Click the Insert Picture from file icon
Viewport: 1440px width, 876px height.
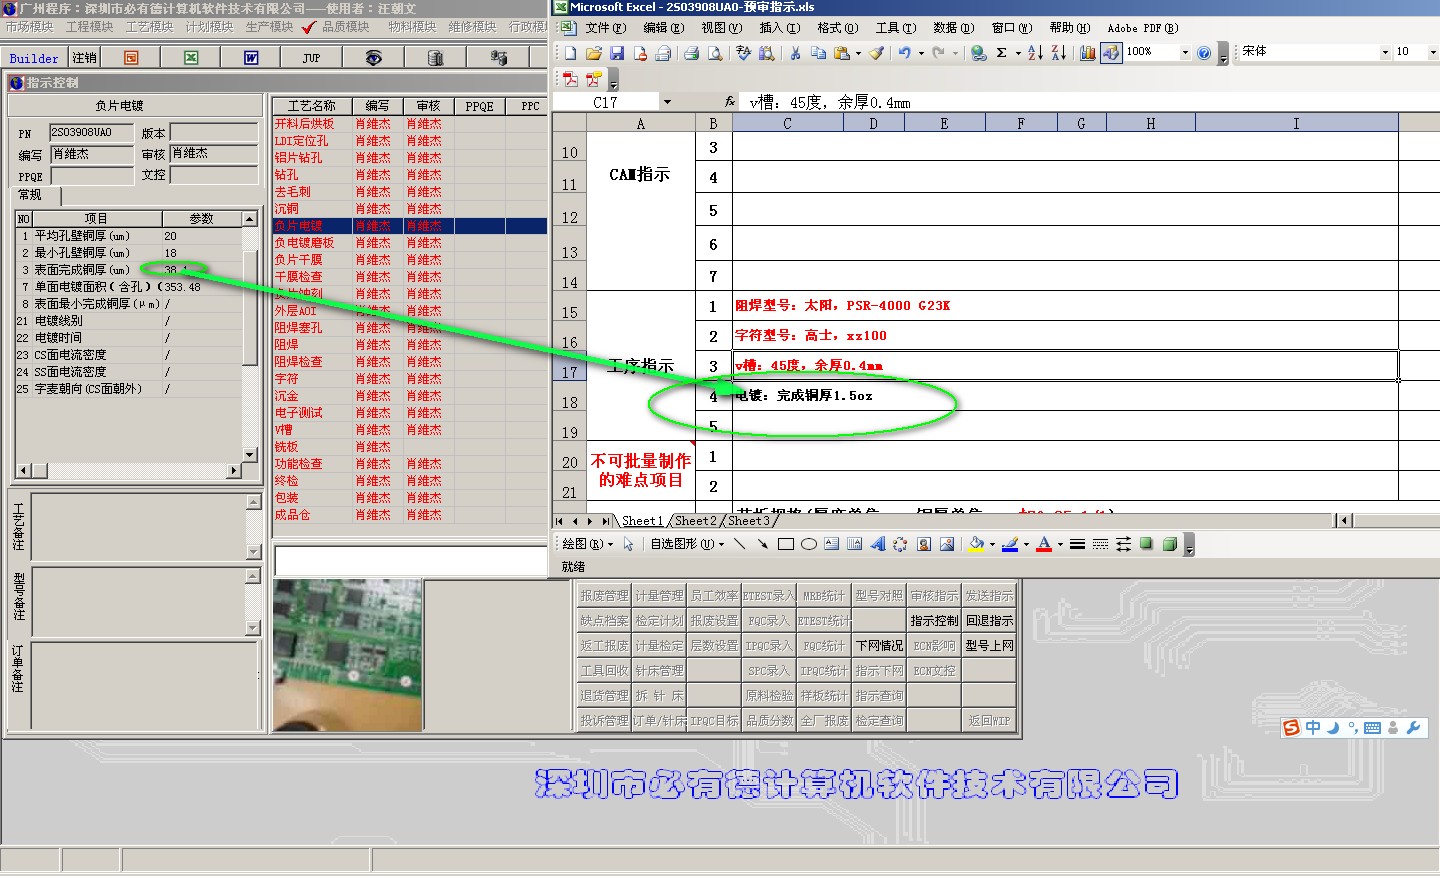tap(946, 544)
